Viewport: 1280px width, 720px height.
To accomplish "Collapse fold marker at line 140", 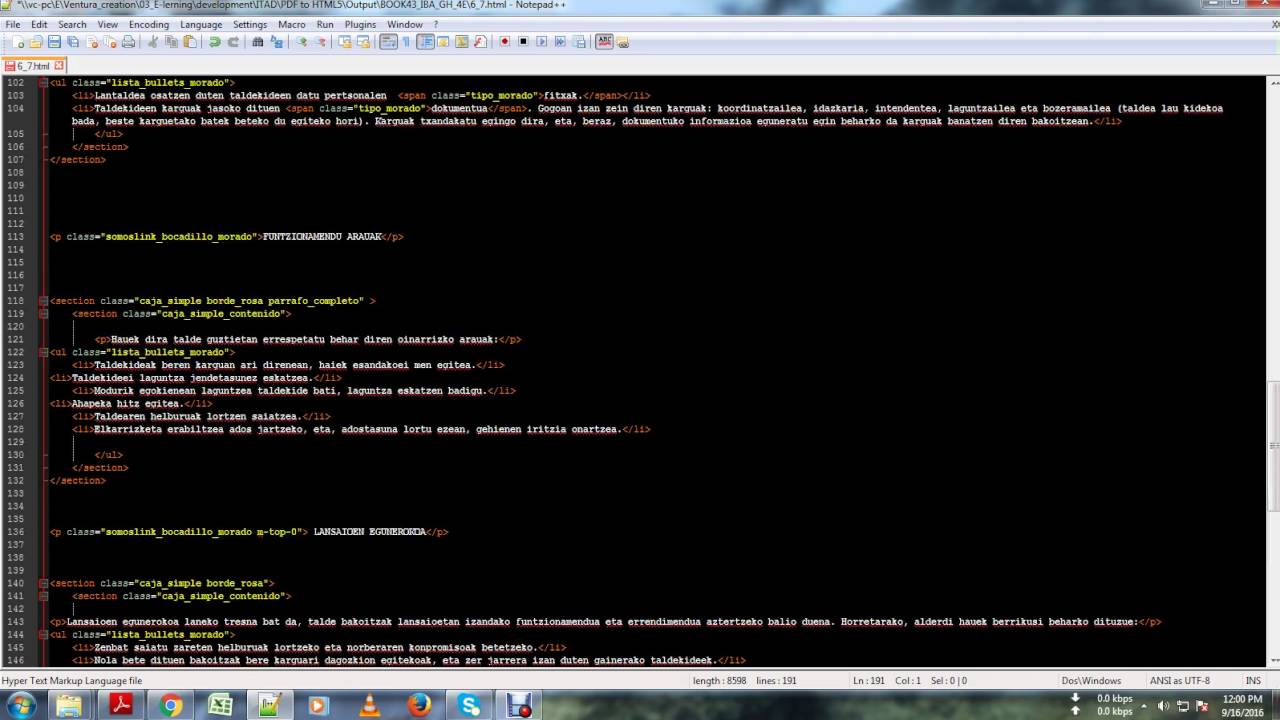I will click(x=43, y=583).
